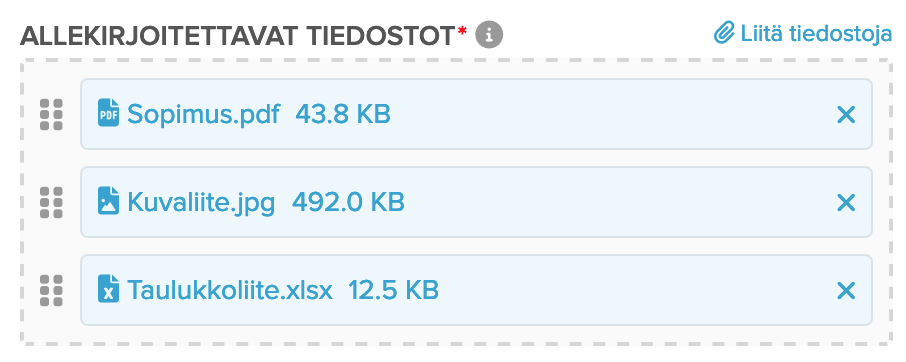
Task: Open the Liitä tiedostoja link
Action: (803, 34)
